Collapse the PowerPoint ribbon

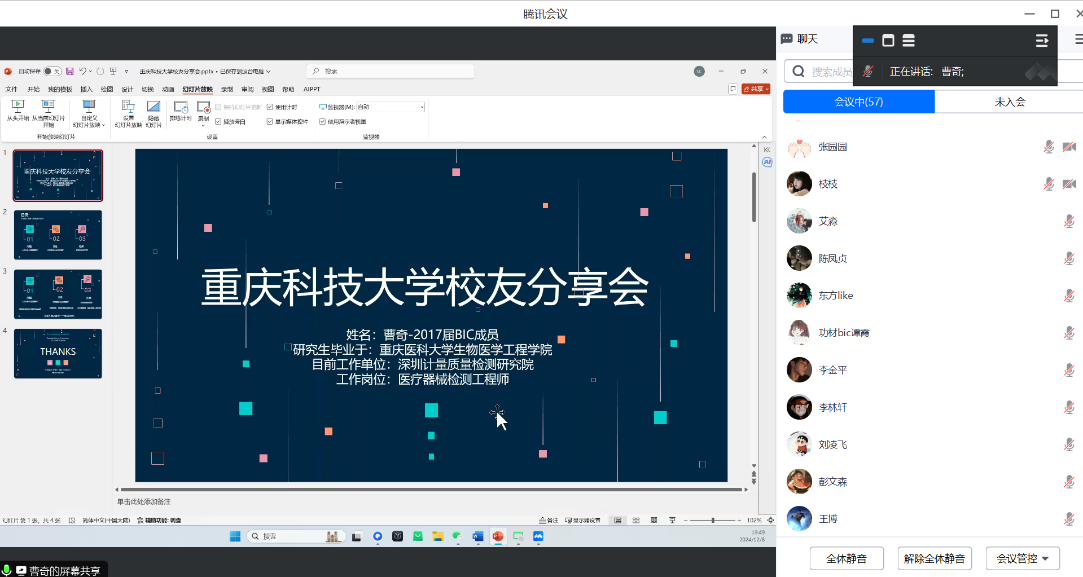point(765,137)
